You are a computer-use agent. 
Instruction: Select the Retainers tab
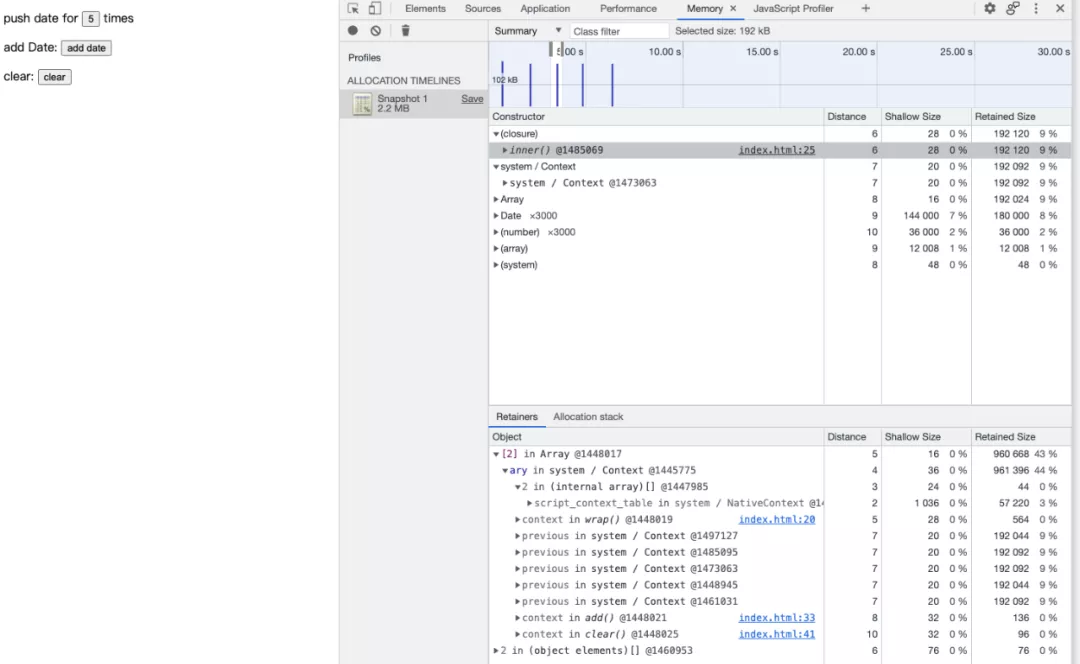point(517,417)
